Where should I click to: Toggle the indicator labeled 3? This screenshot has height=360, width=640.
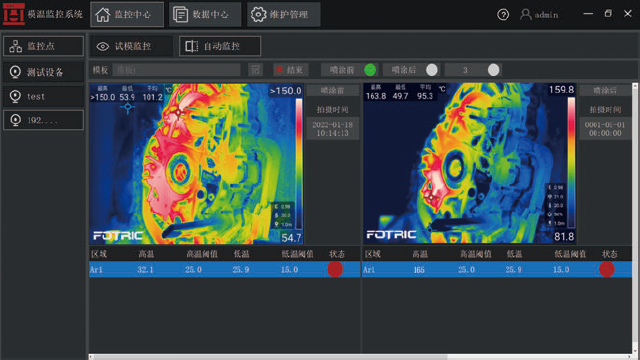(493, 70)
